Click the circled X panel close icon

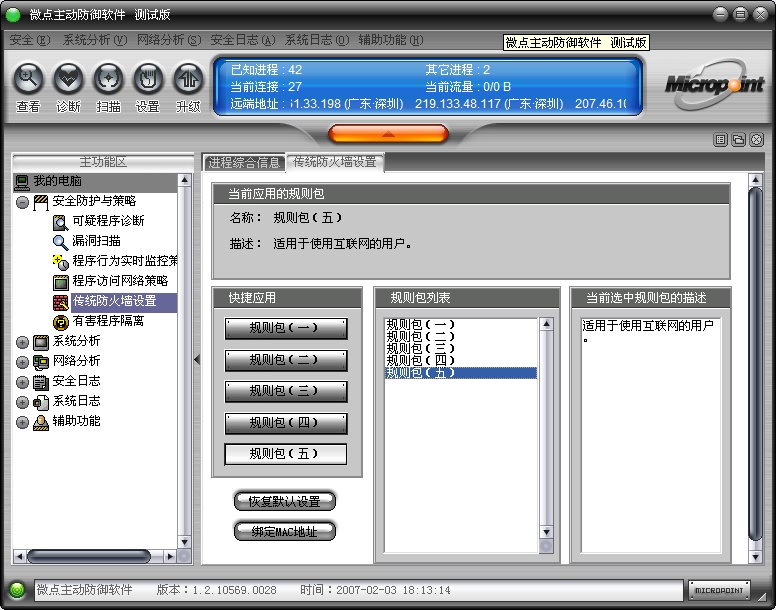click(757, 140)
